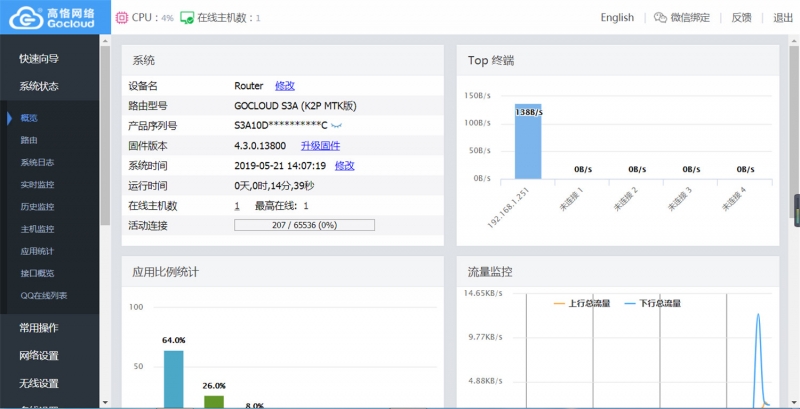
Task: Click the 流量监控 panel title
Action: tap(490, 272)
